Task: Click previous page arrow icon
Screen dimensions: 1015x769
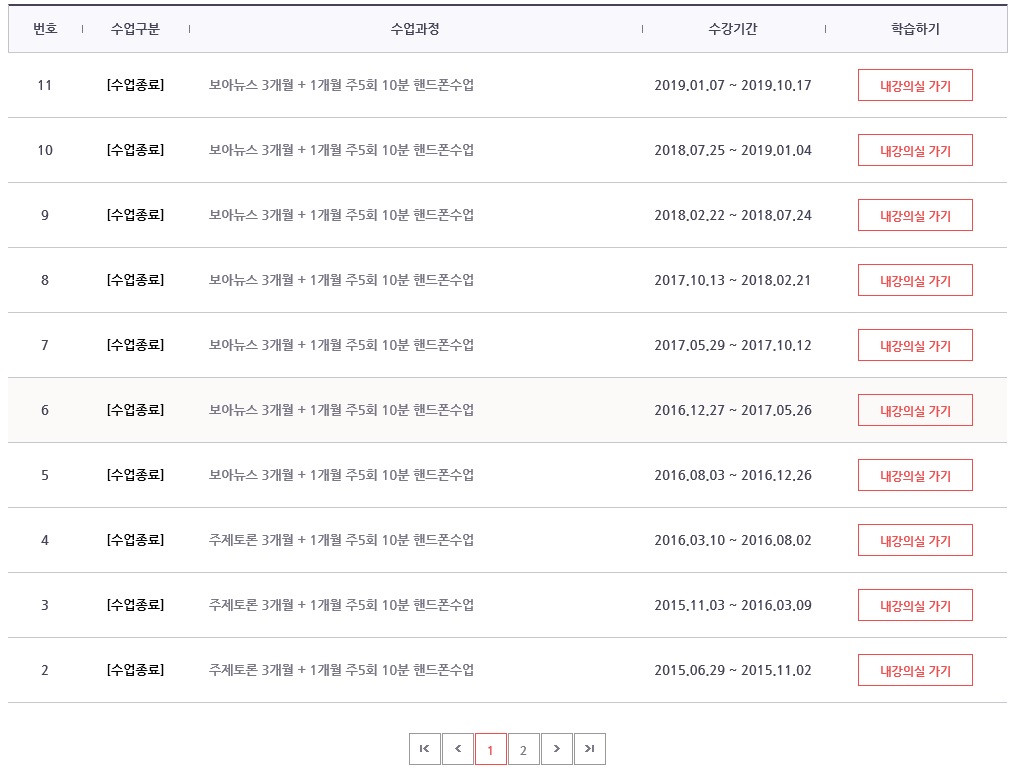Action: point(457,749)
